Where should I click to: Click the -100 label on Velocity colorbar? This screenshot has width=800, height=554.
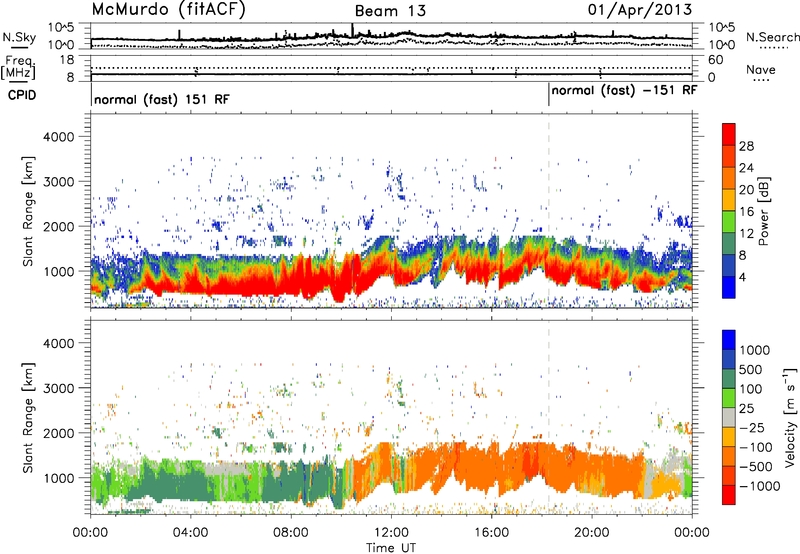tap(756, 447)
